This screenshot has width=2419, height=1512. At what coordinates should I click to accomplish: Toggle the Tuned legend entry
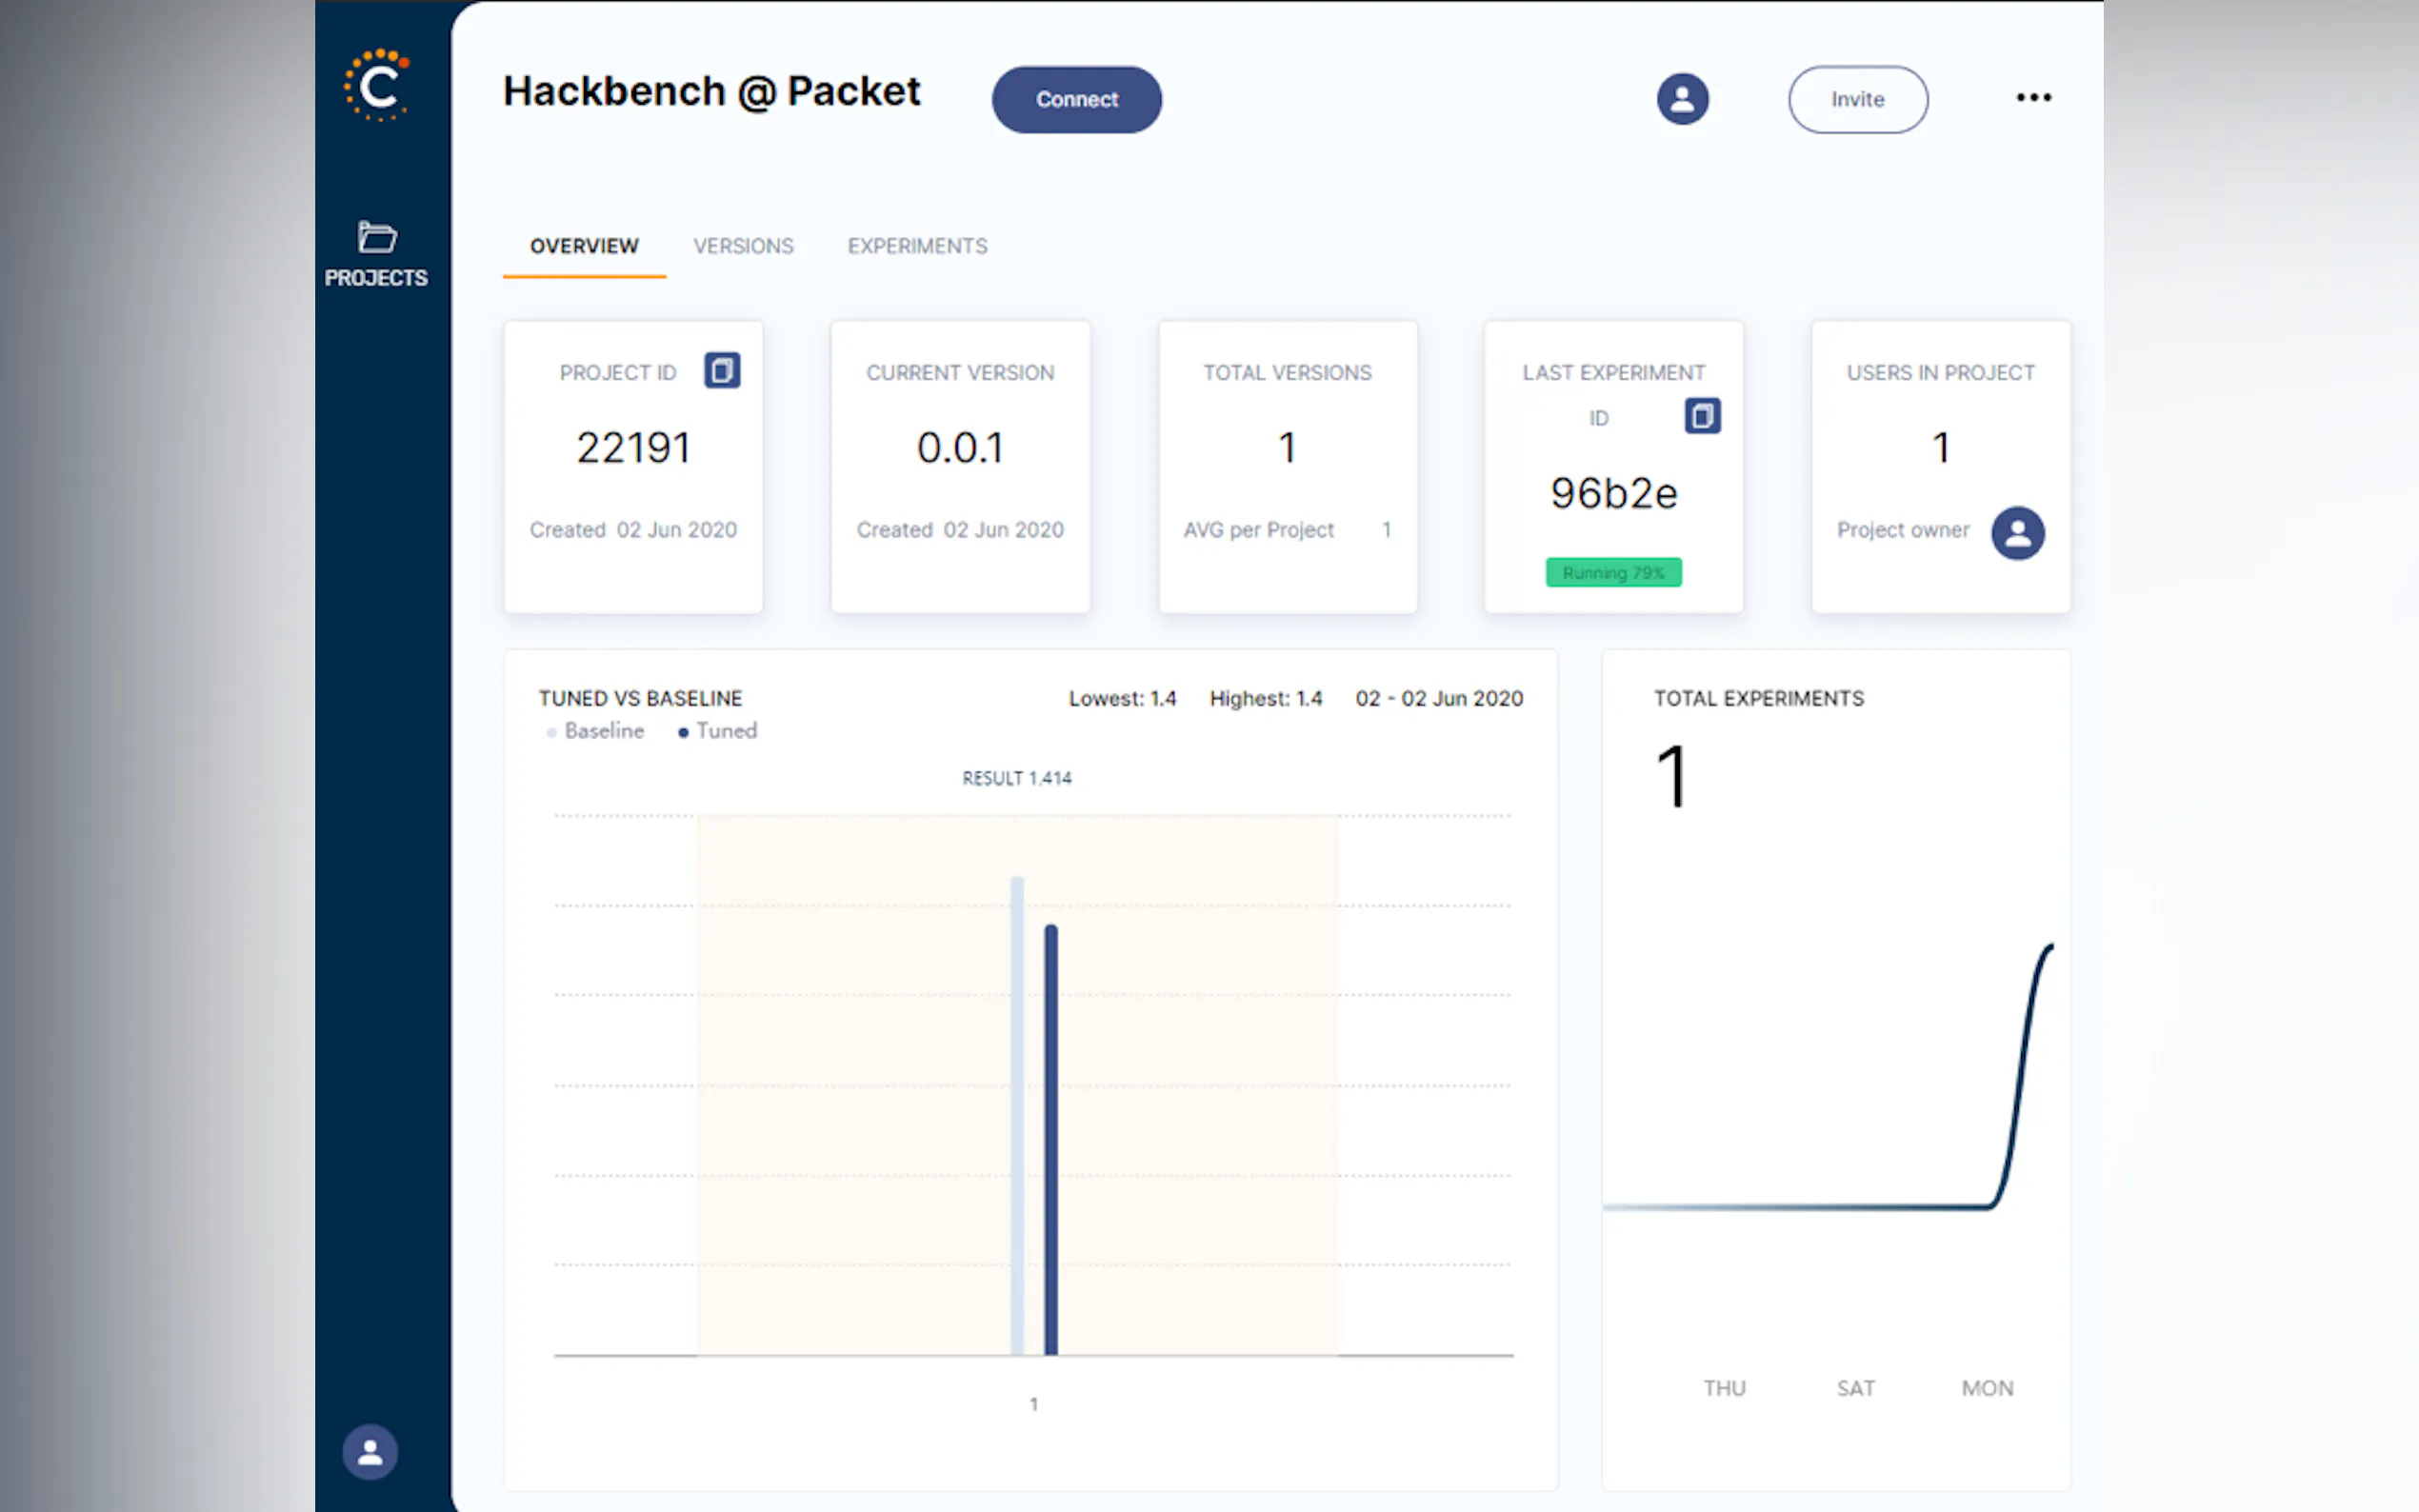click(x=718, y=731)
